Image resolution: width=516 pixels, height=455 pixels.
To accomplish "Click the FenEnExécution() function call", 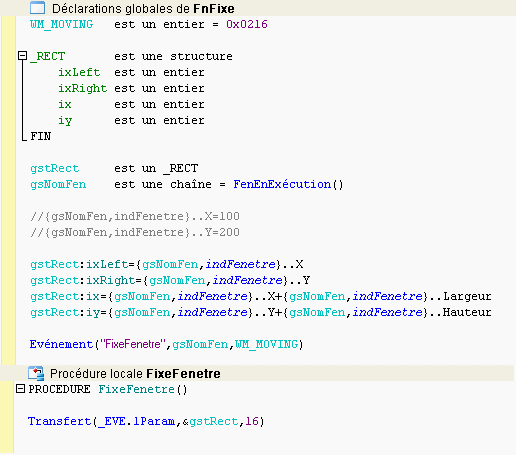I will [x=288, y=184].
